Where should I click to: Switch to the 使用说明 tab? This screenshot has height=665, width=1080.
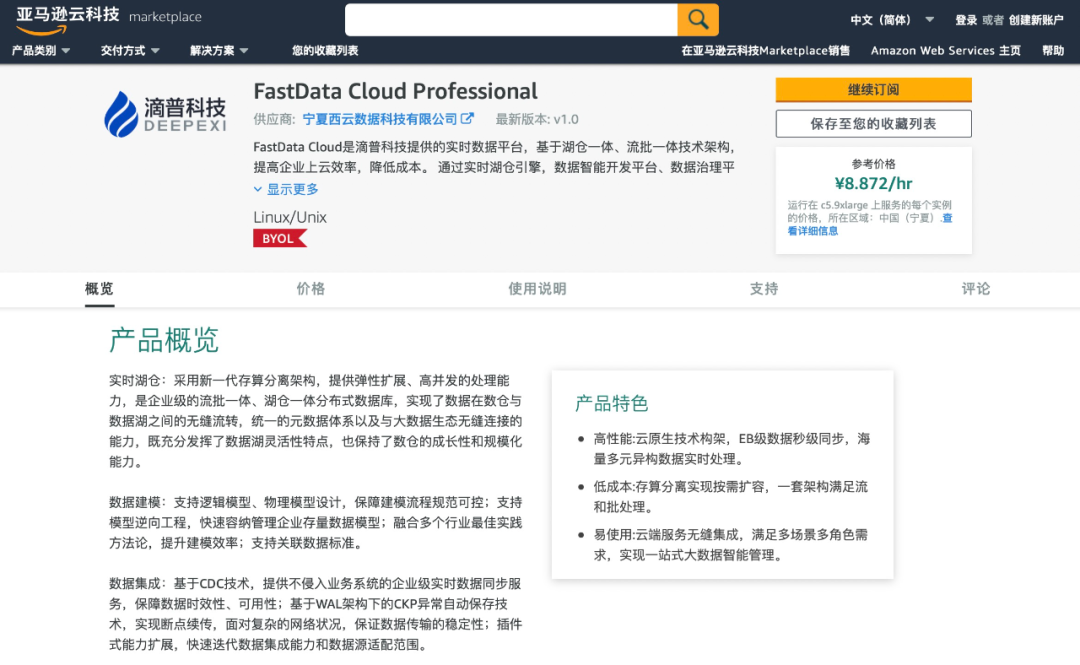537,289
